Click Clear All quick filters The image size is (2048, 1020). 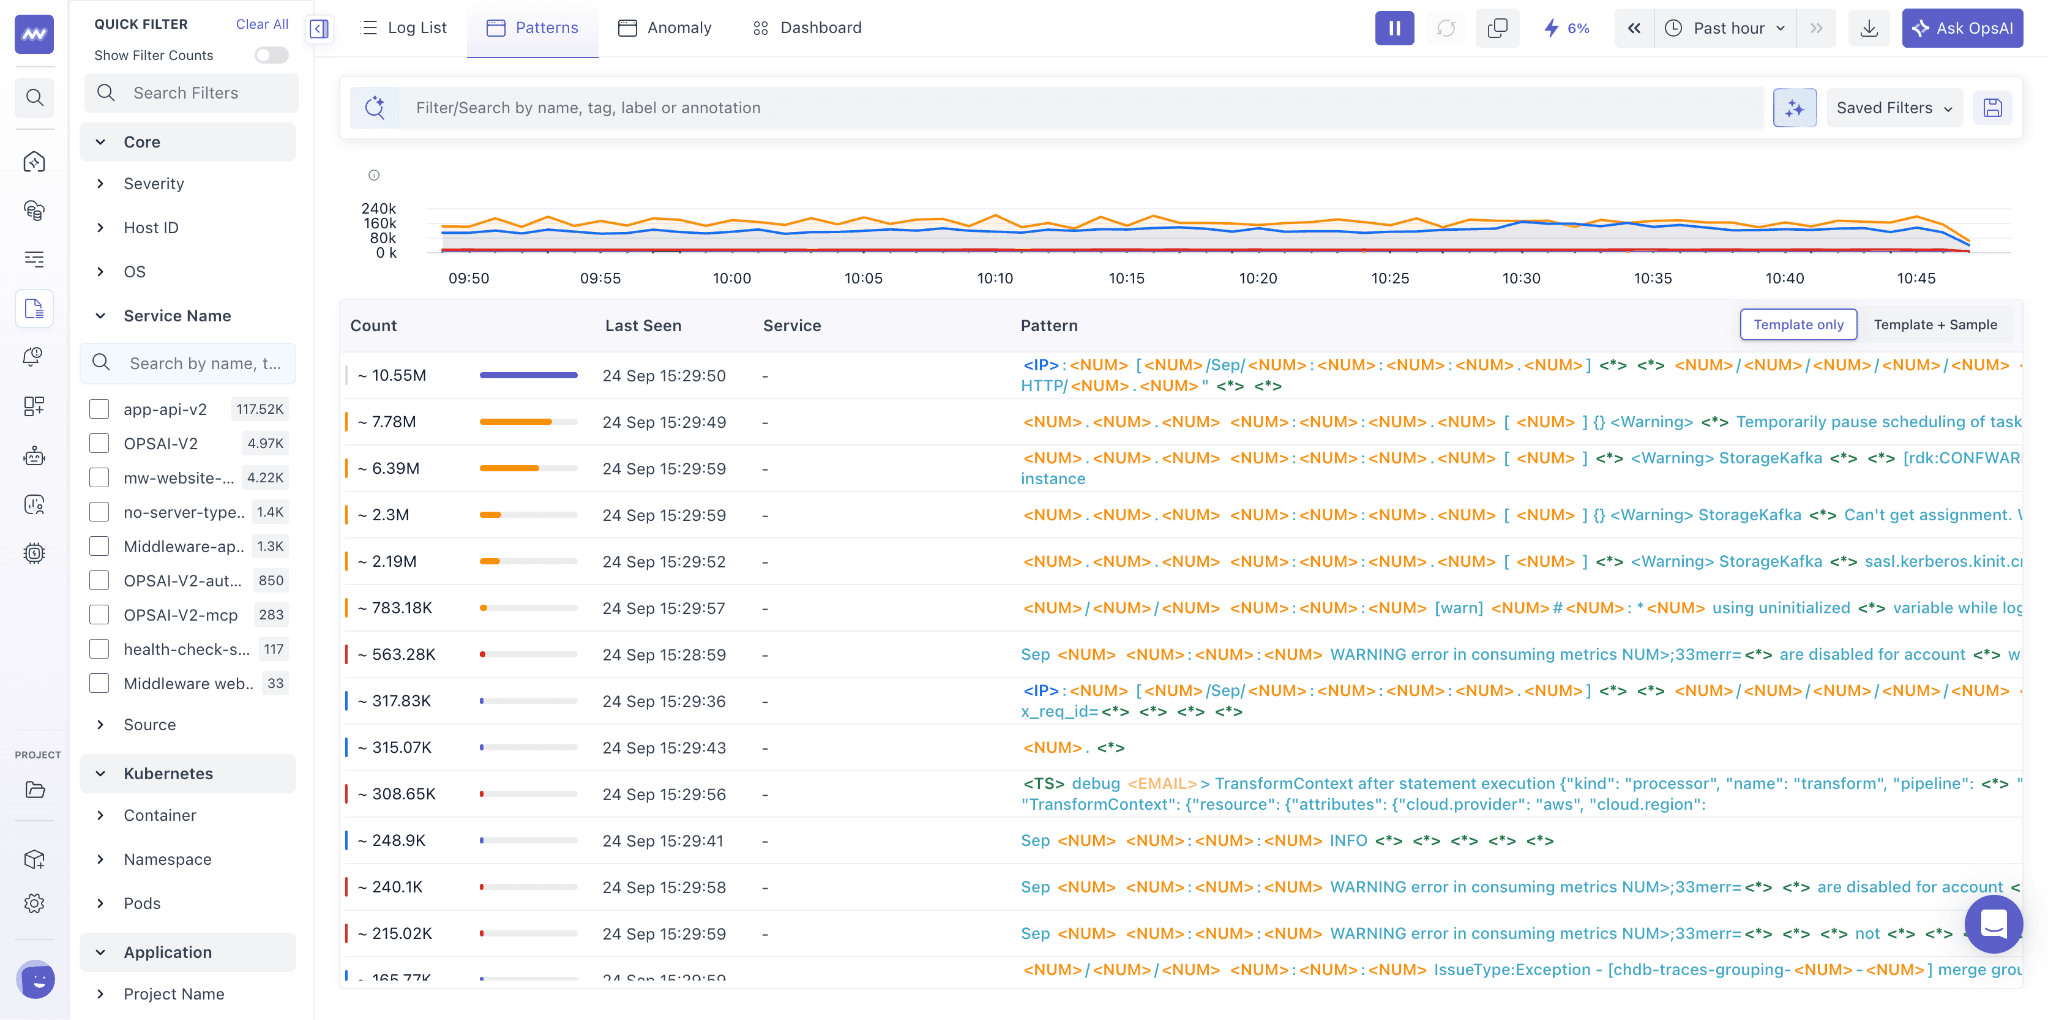click(x=262, y=24)
